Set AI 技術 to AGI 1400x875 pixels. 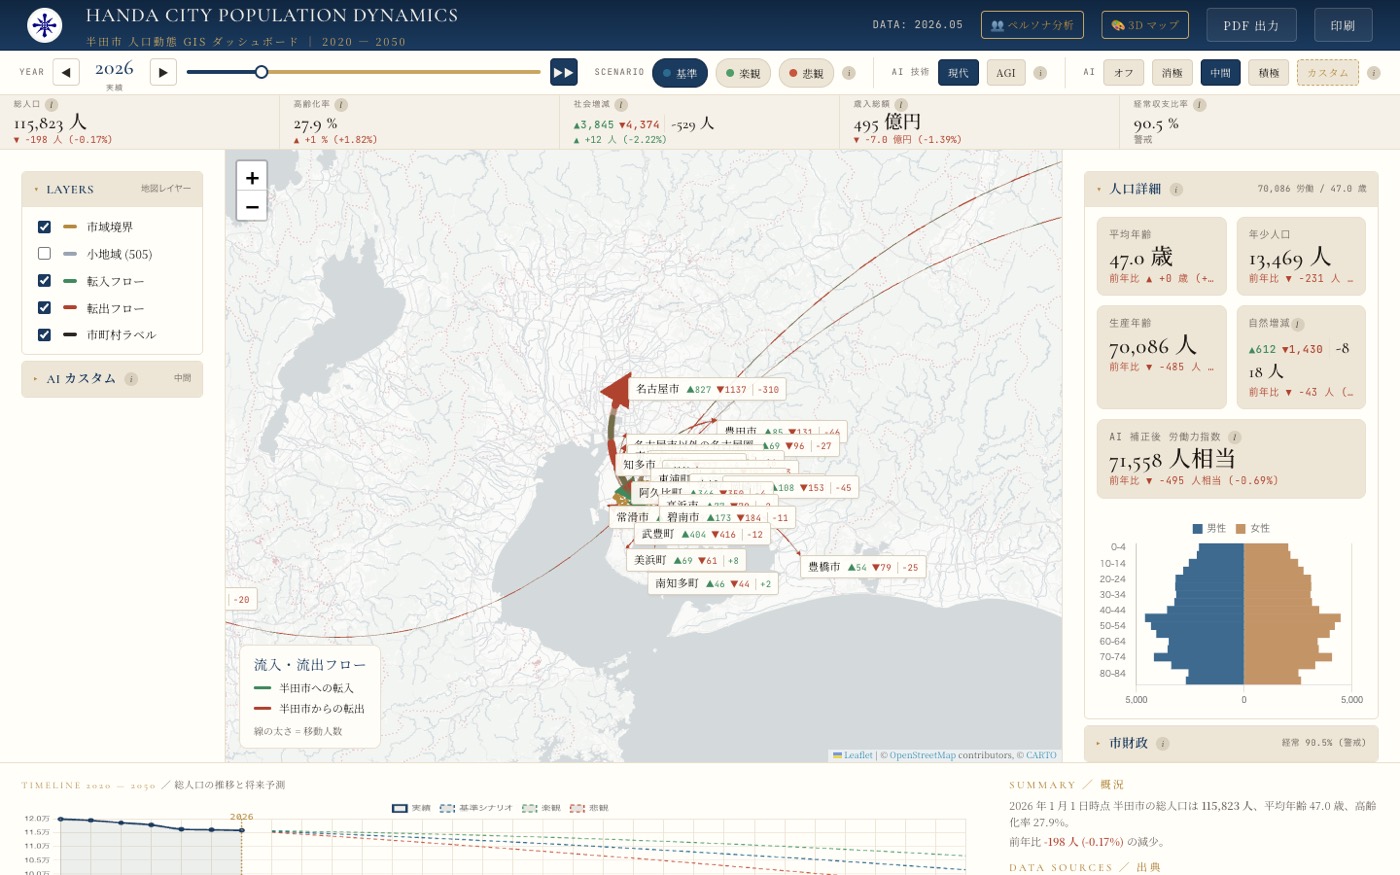point(1006,73)
